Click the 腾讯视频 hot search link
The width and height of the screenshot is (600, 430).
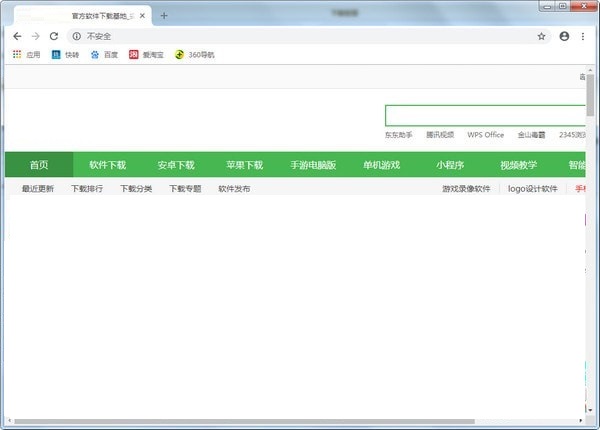[440, 135]
